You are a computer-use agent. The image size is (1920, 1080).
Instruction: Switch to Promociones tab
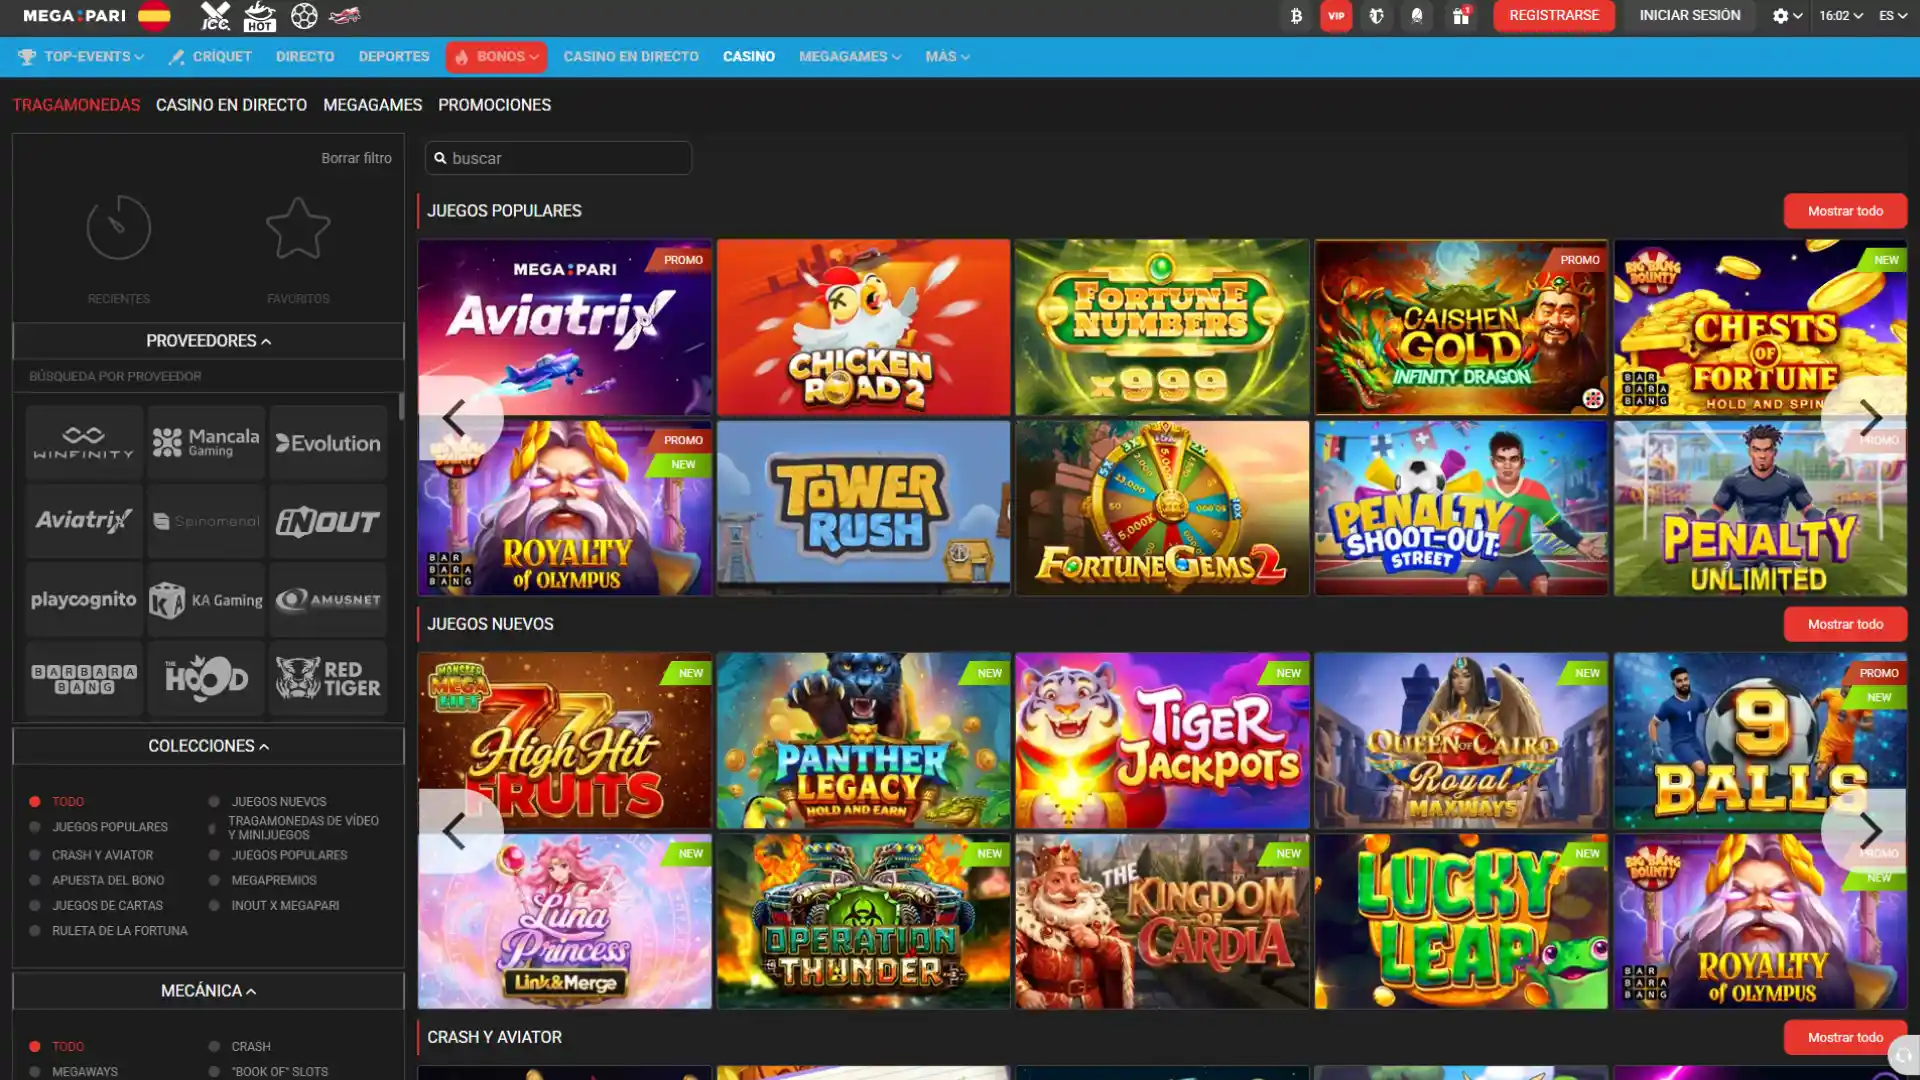pos(494,105)
